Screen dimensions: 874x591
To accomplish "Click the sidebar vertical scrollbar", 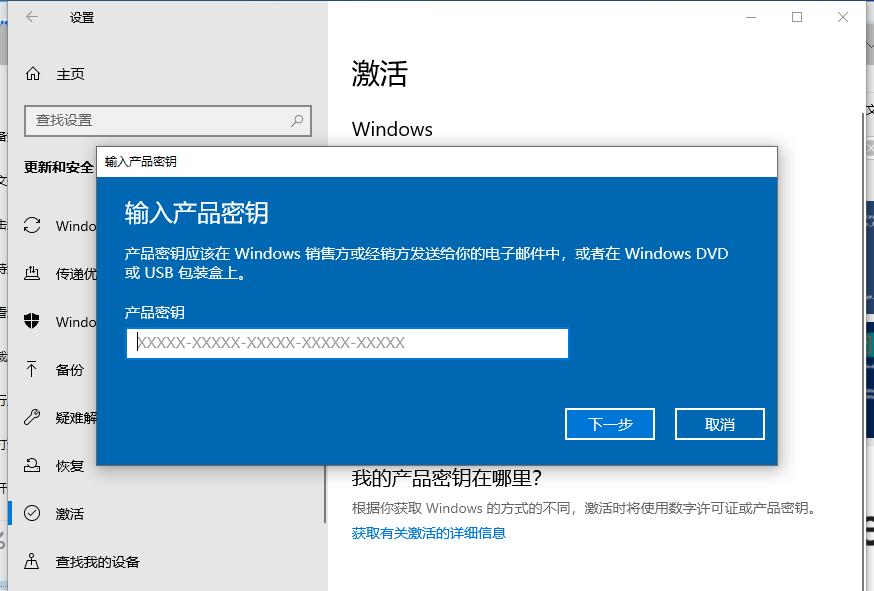I will tap(325, 494).
